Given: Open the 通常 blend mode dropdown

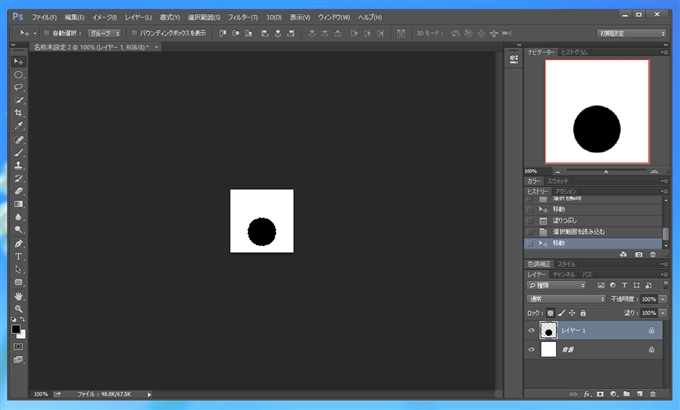Looking at the screenshot, I should point(566,299).
